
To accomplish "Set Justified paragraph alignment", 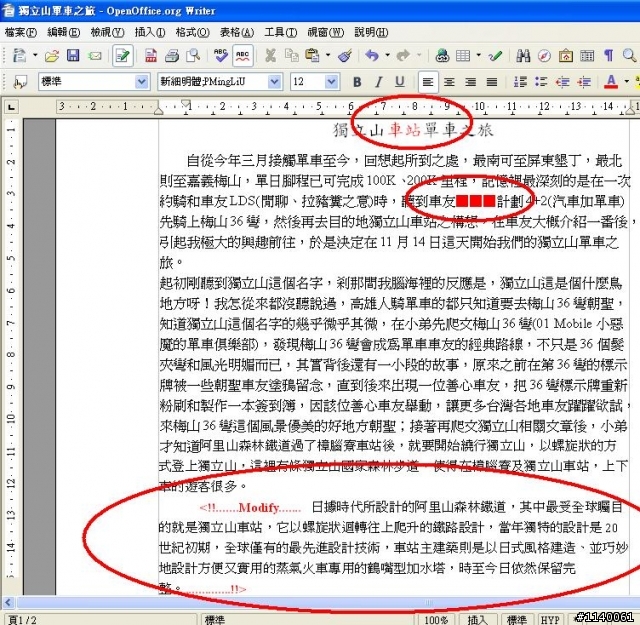I will pyautogui.click(x=492, y=82).
